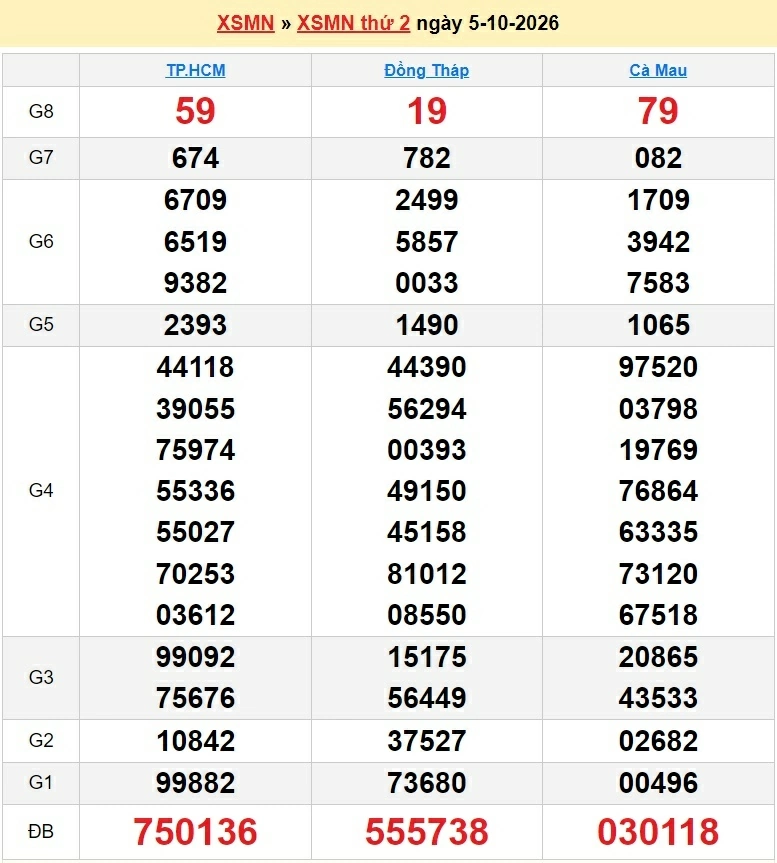Click Cà Mau G2 number 02682
This screenshot has width=777, height=863.
658,741
